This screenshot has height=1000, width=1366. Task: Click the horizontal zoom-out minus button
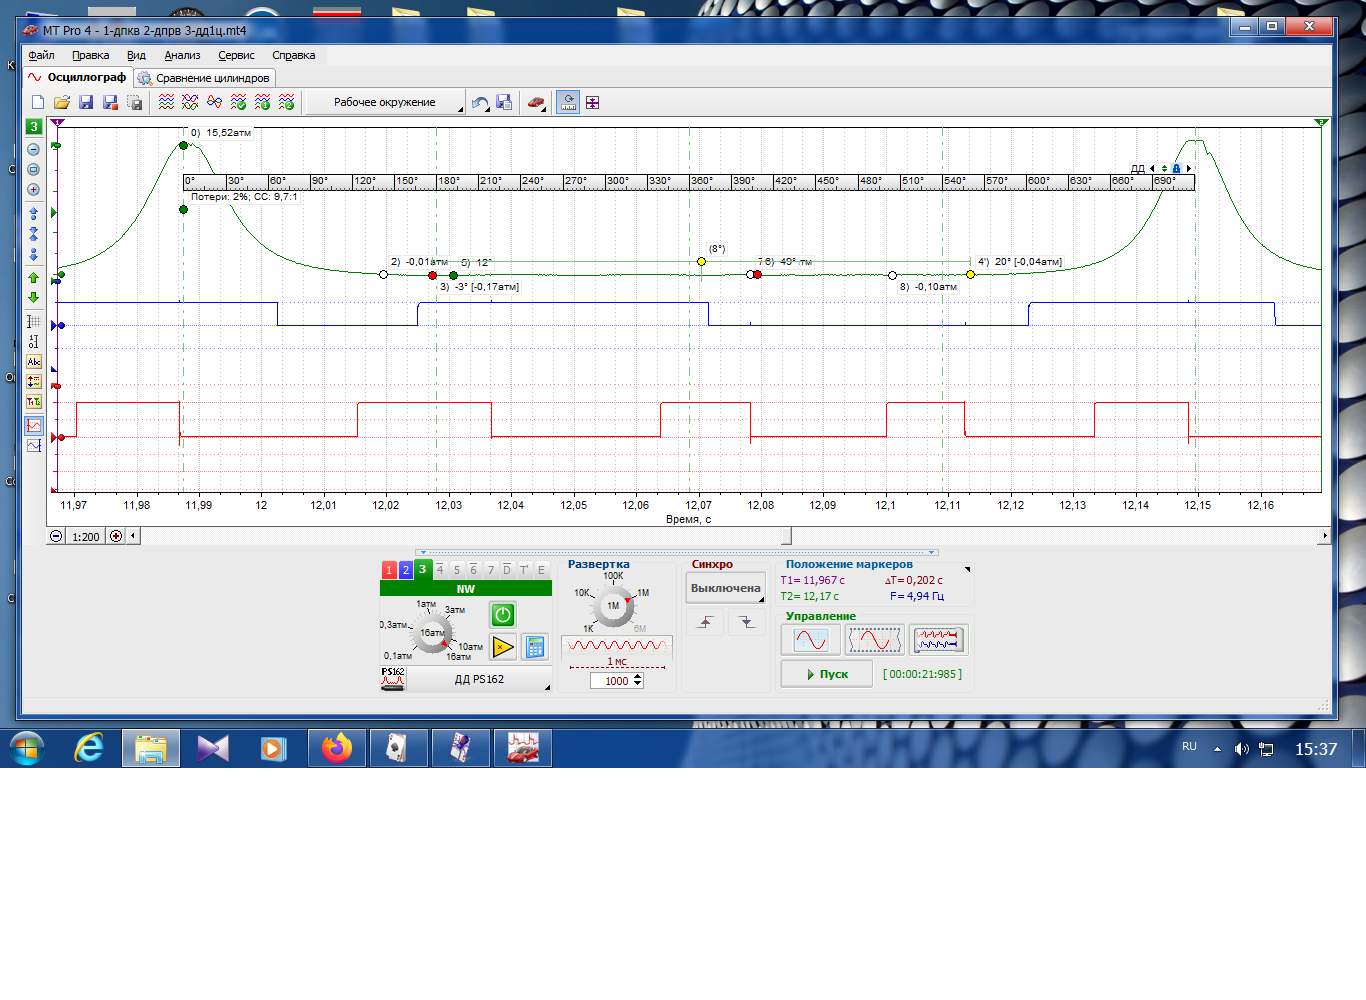(56, 536)
